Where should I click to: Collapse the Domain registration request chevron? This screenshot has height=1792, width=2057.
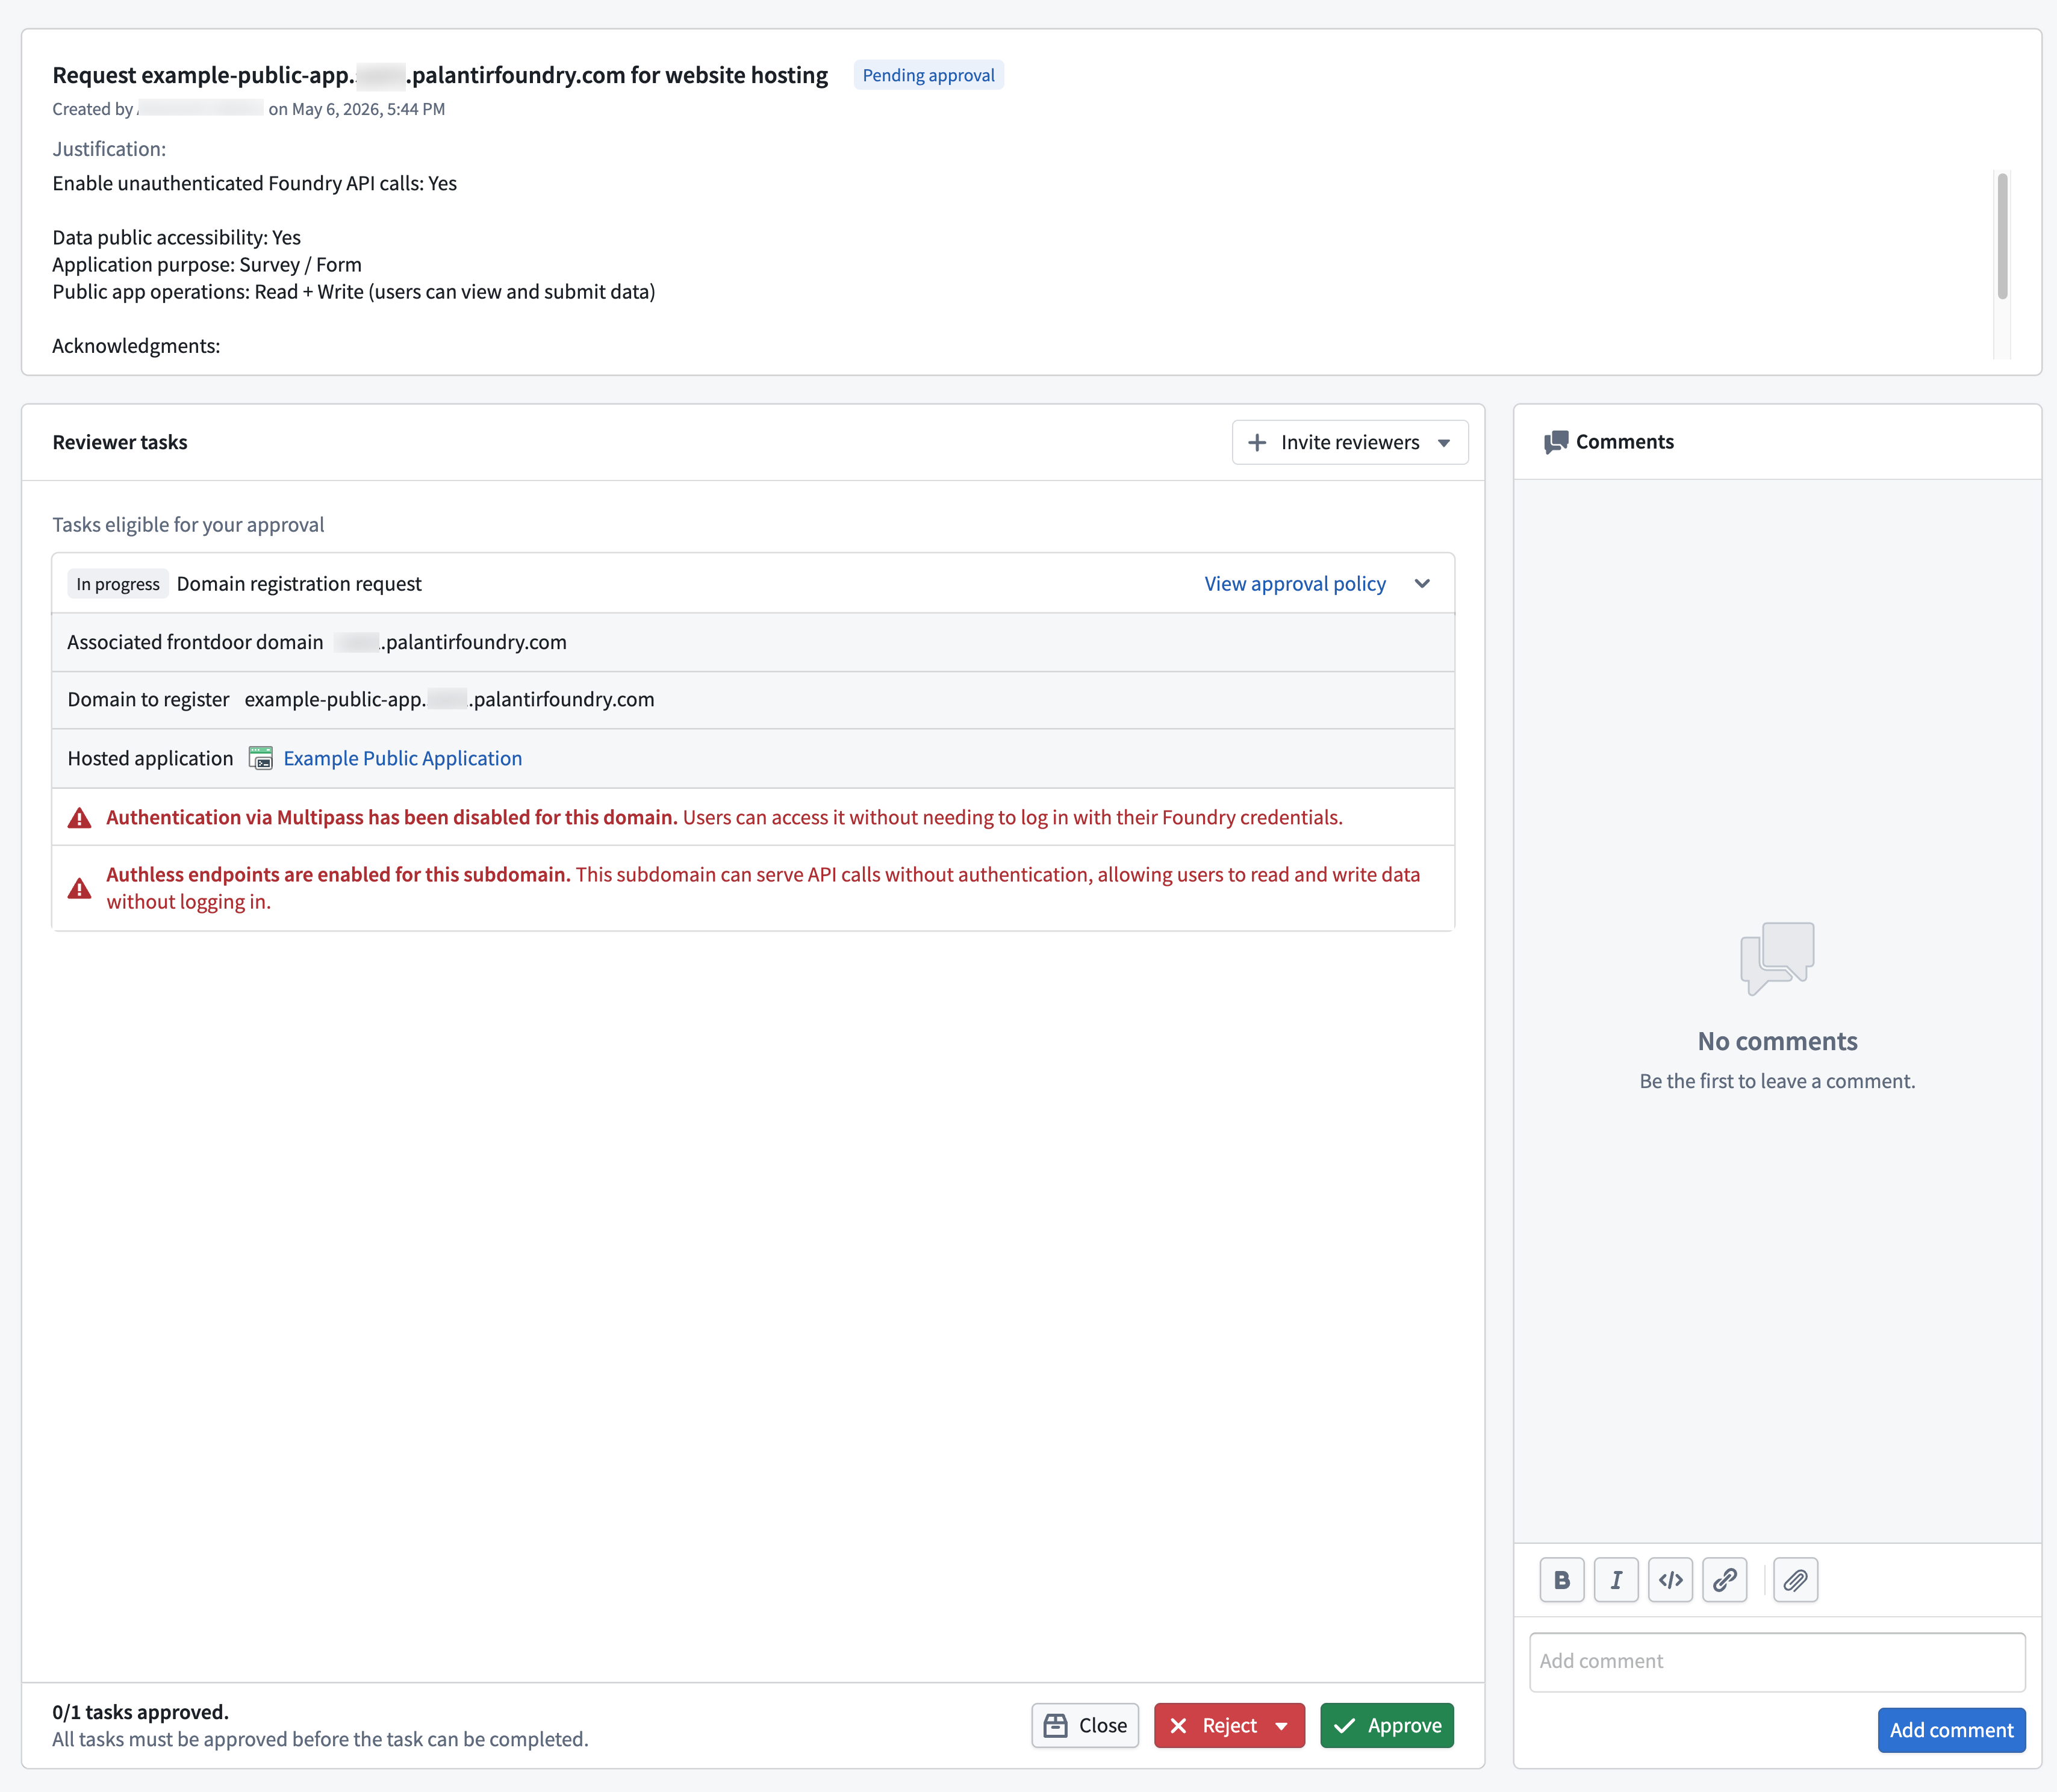pyautogui.click(x=1422, y=584)
